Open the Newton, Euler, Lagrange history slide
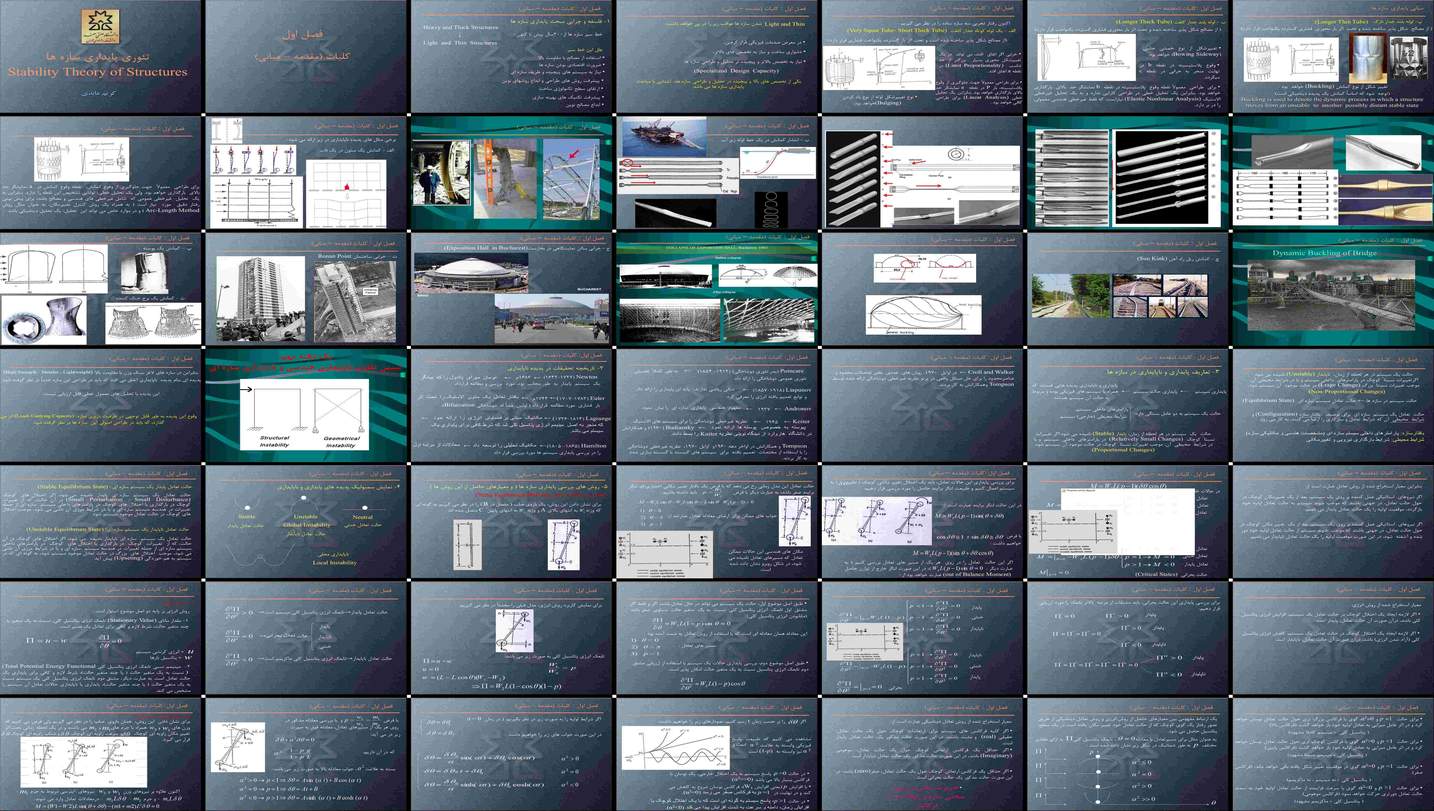1434x811 pixels. [511, 405]
